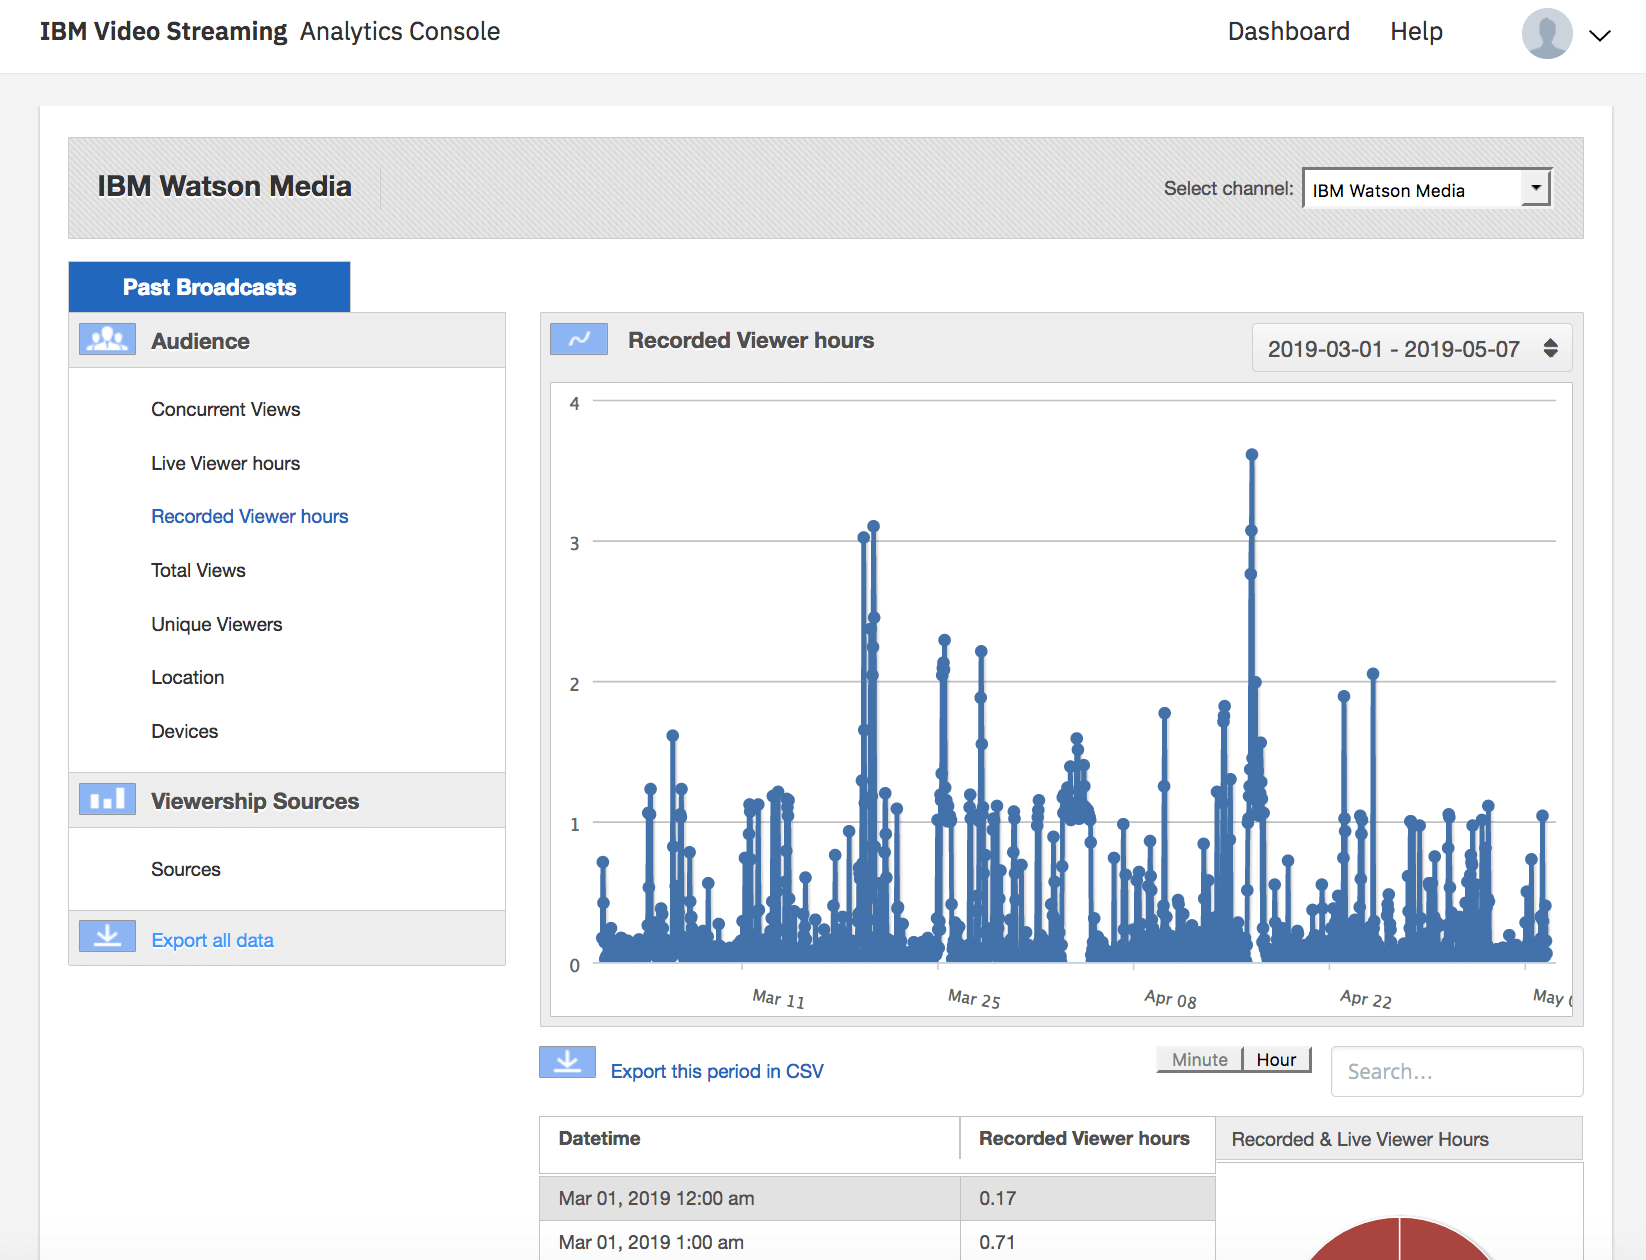Select Unique Viewers in the sidebar
Viewport: 1646px width, 1260px height.
click(216, 624)
